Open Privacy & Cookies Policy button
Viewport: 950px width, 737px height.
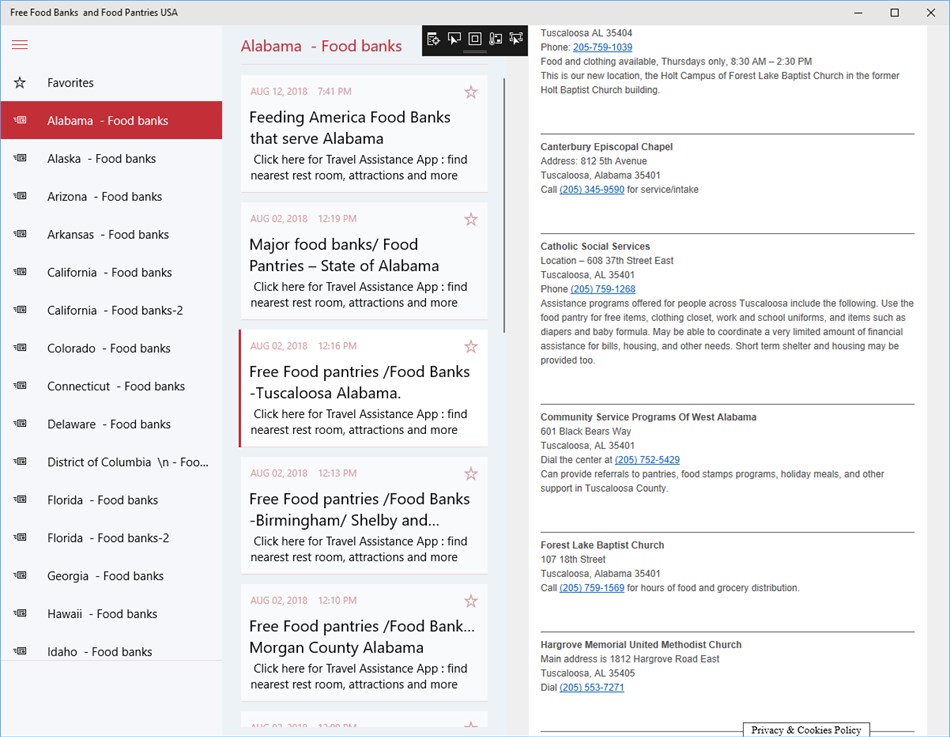pyautogui.click(x=806, y=730)
